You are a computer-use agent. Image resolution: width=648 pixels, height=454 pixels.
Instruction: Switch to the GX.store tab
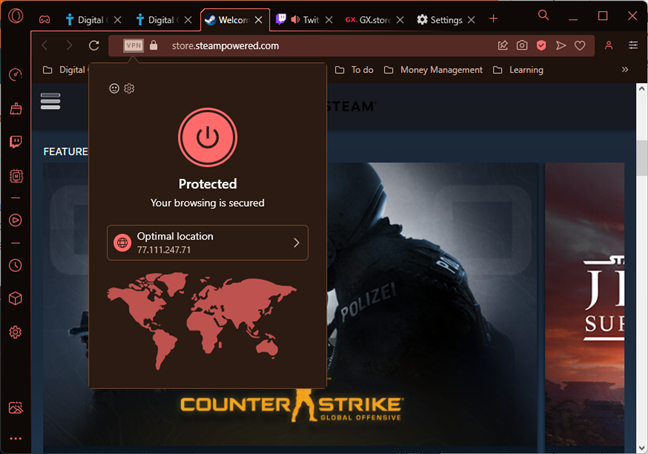(x=369, y=20)
